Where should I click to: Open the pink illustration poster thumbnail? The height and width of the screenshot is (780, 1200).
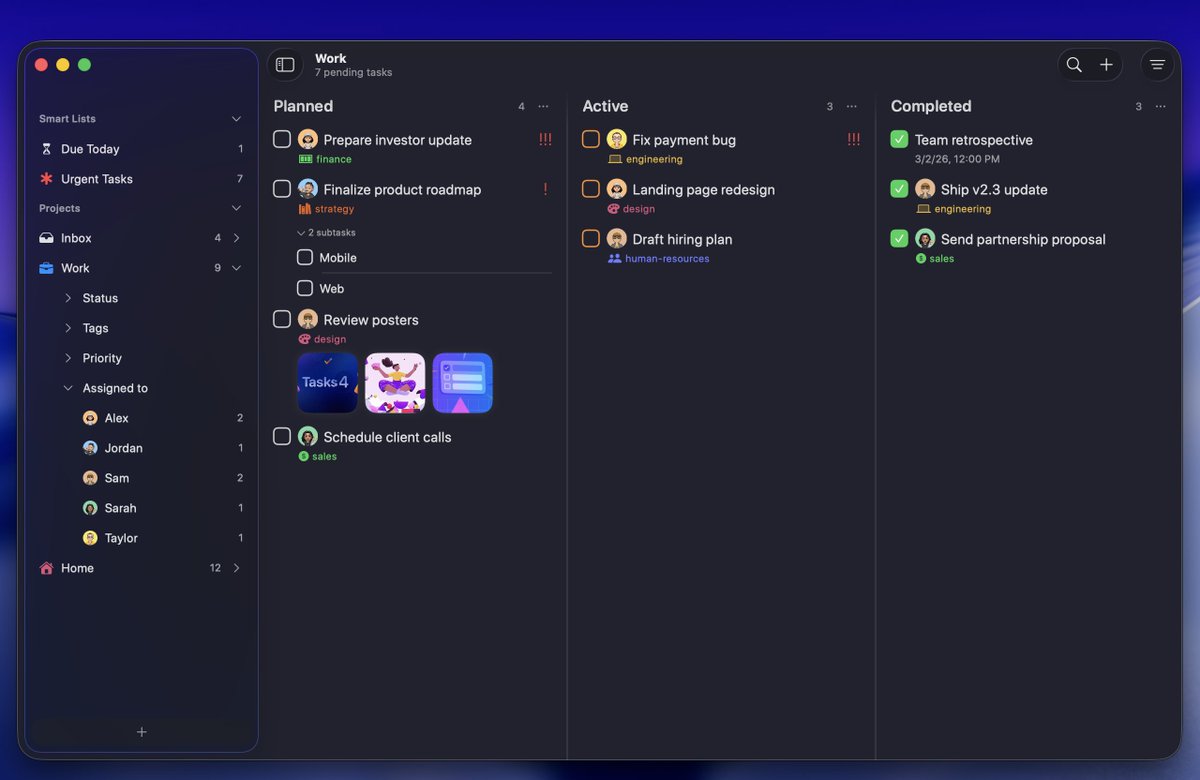[x=395, y=383]
